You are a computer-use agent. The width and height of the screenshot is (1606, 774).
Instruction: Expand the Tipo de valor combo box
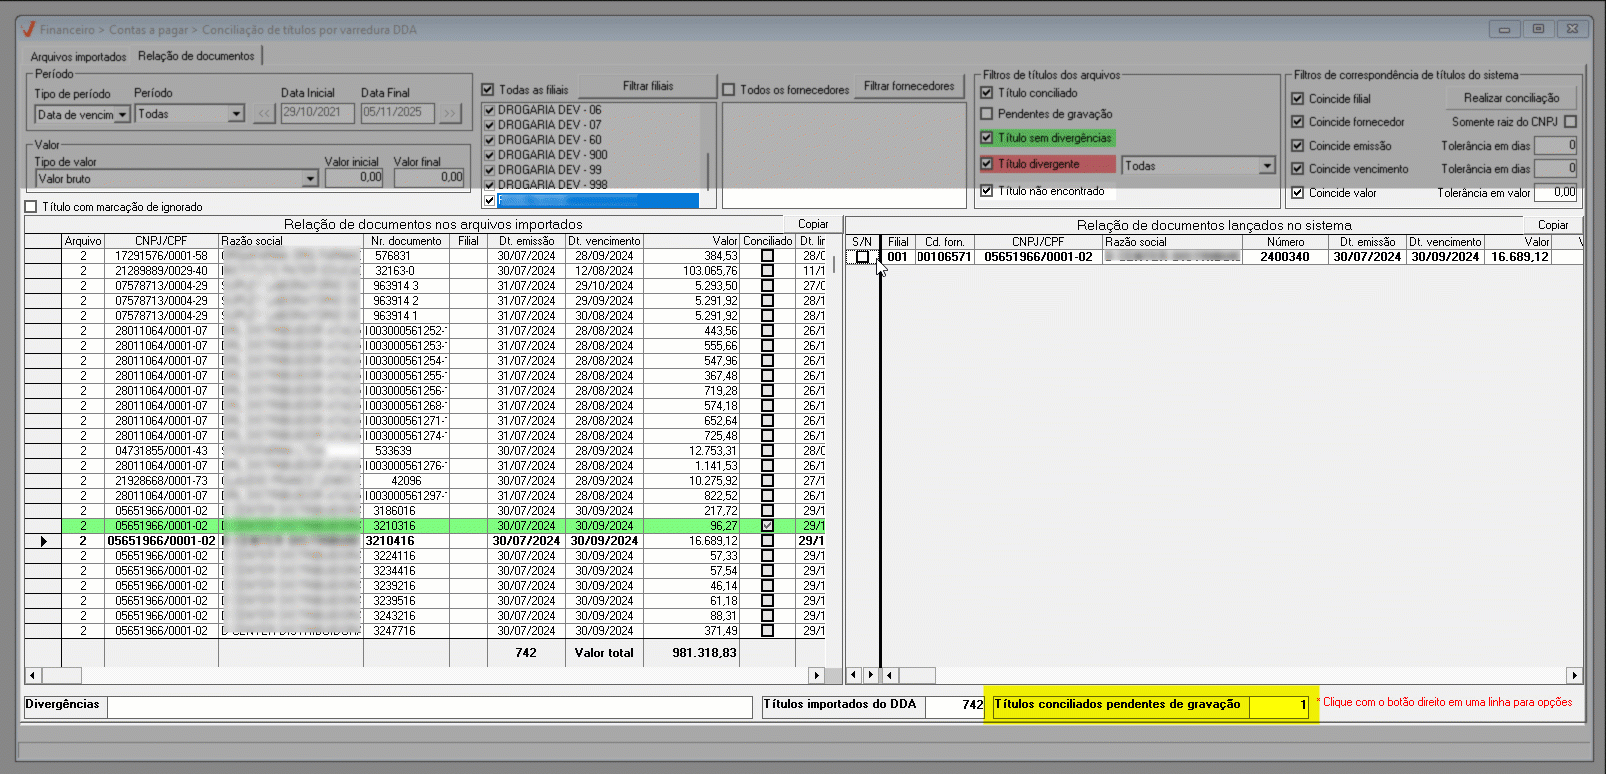(310, 179)
